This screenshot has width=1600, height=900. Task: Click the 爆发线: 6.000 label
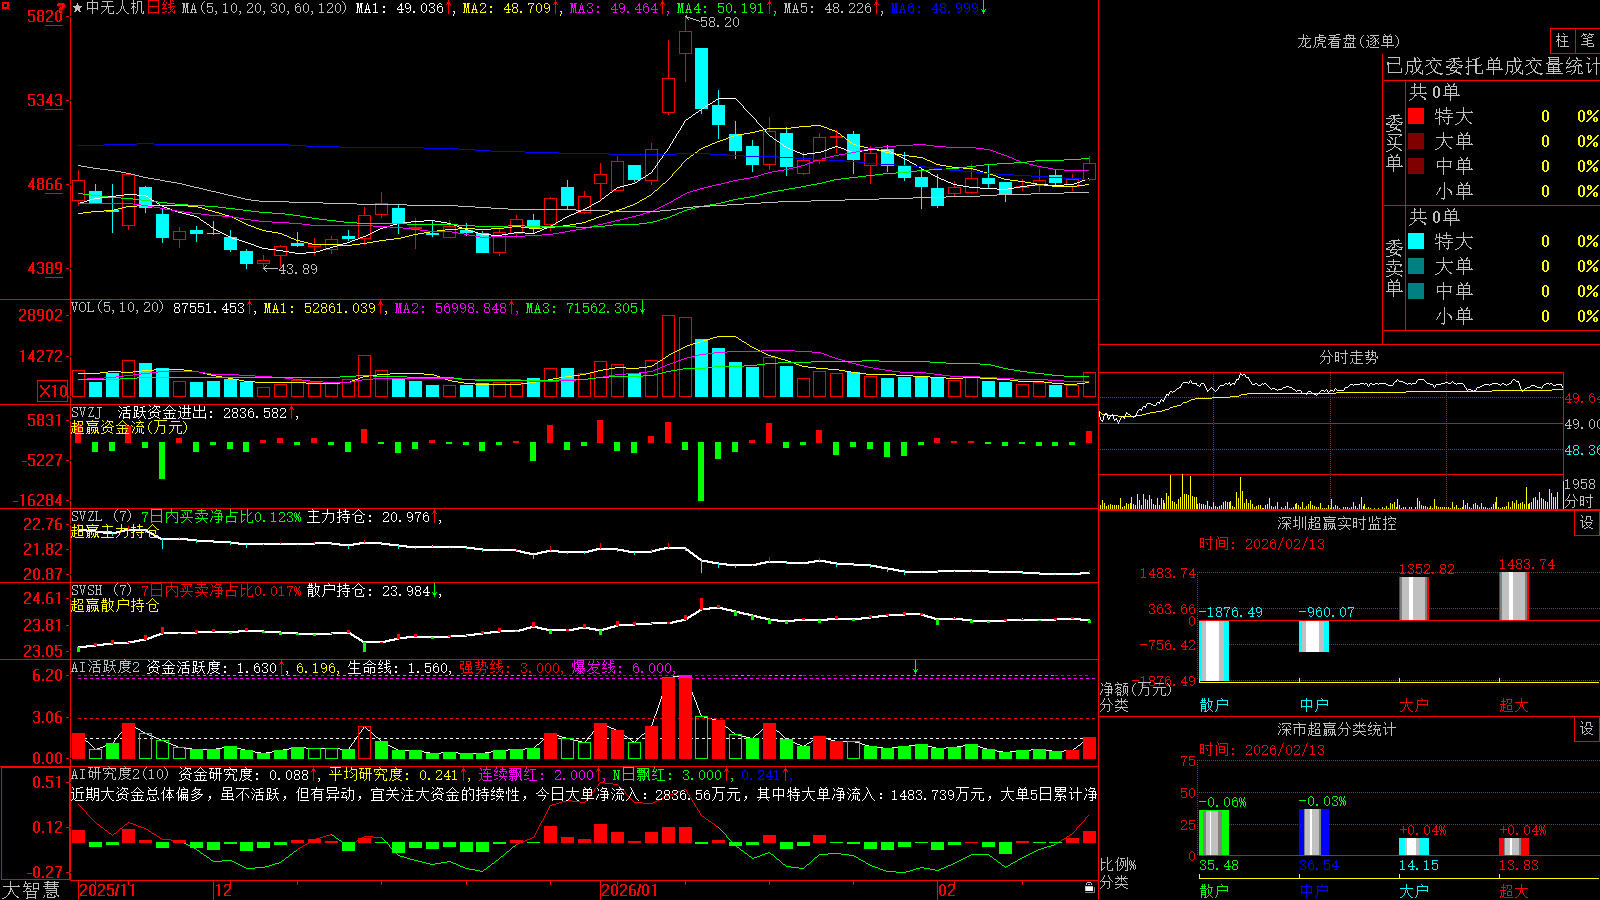pyautogui.click(x=622, y=667)
